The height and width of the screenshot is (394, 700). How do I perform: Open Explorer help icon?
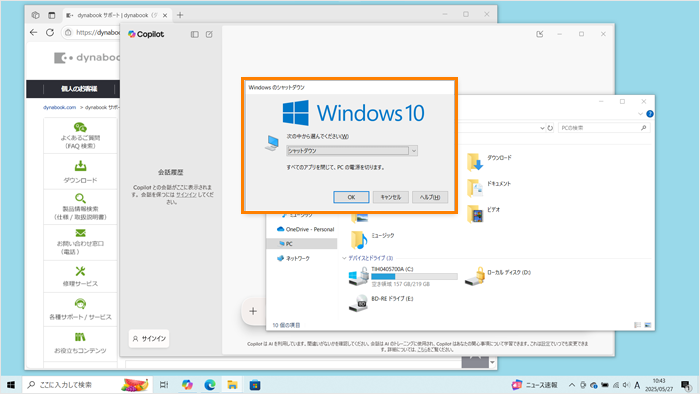[x=650, y=114]
